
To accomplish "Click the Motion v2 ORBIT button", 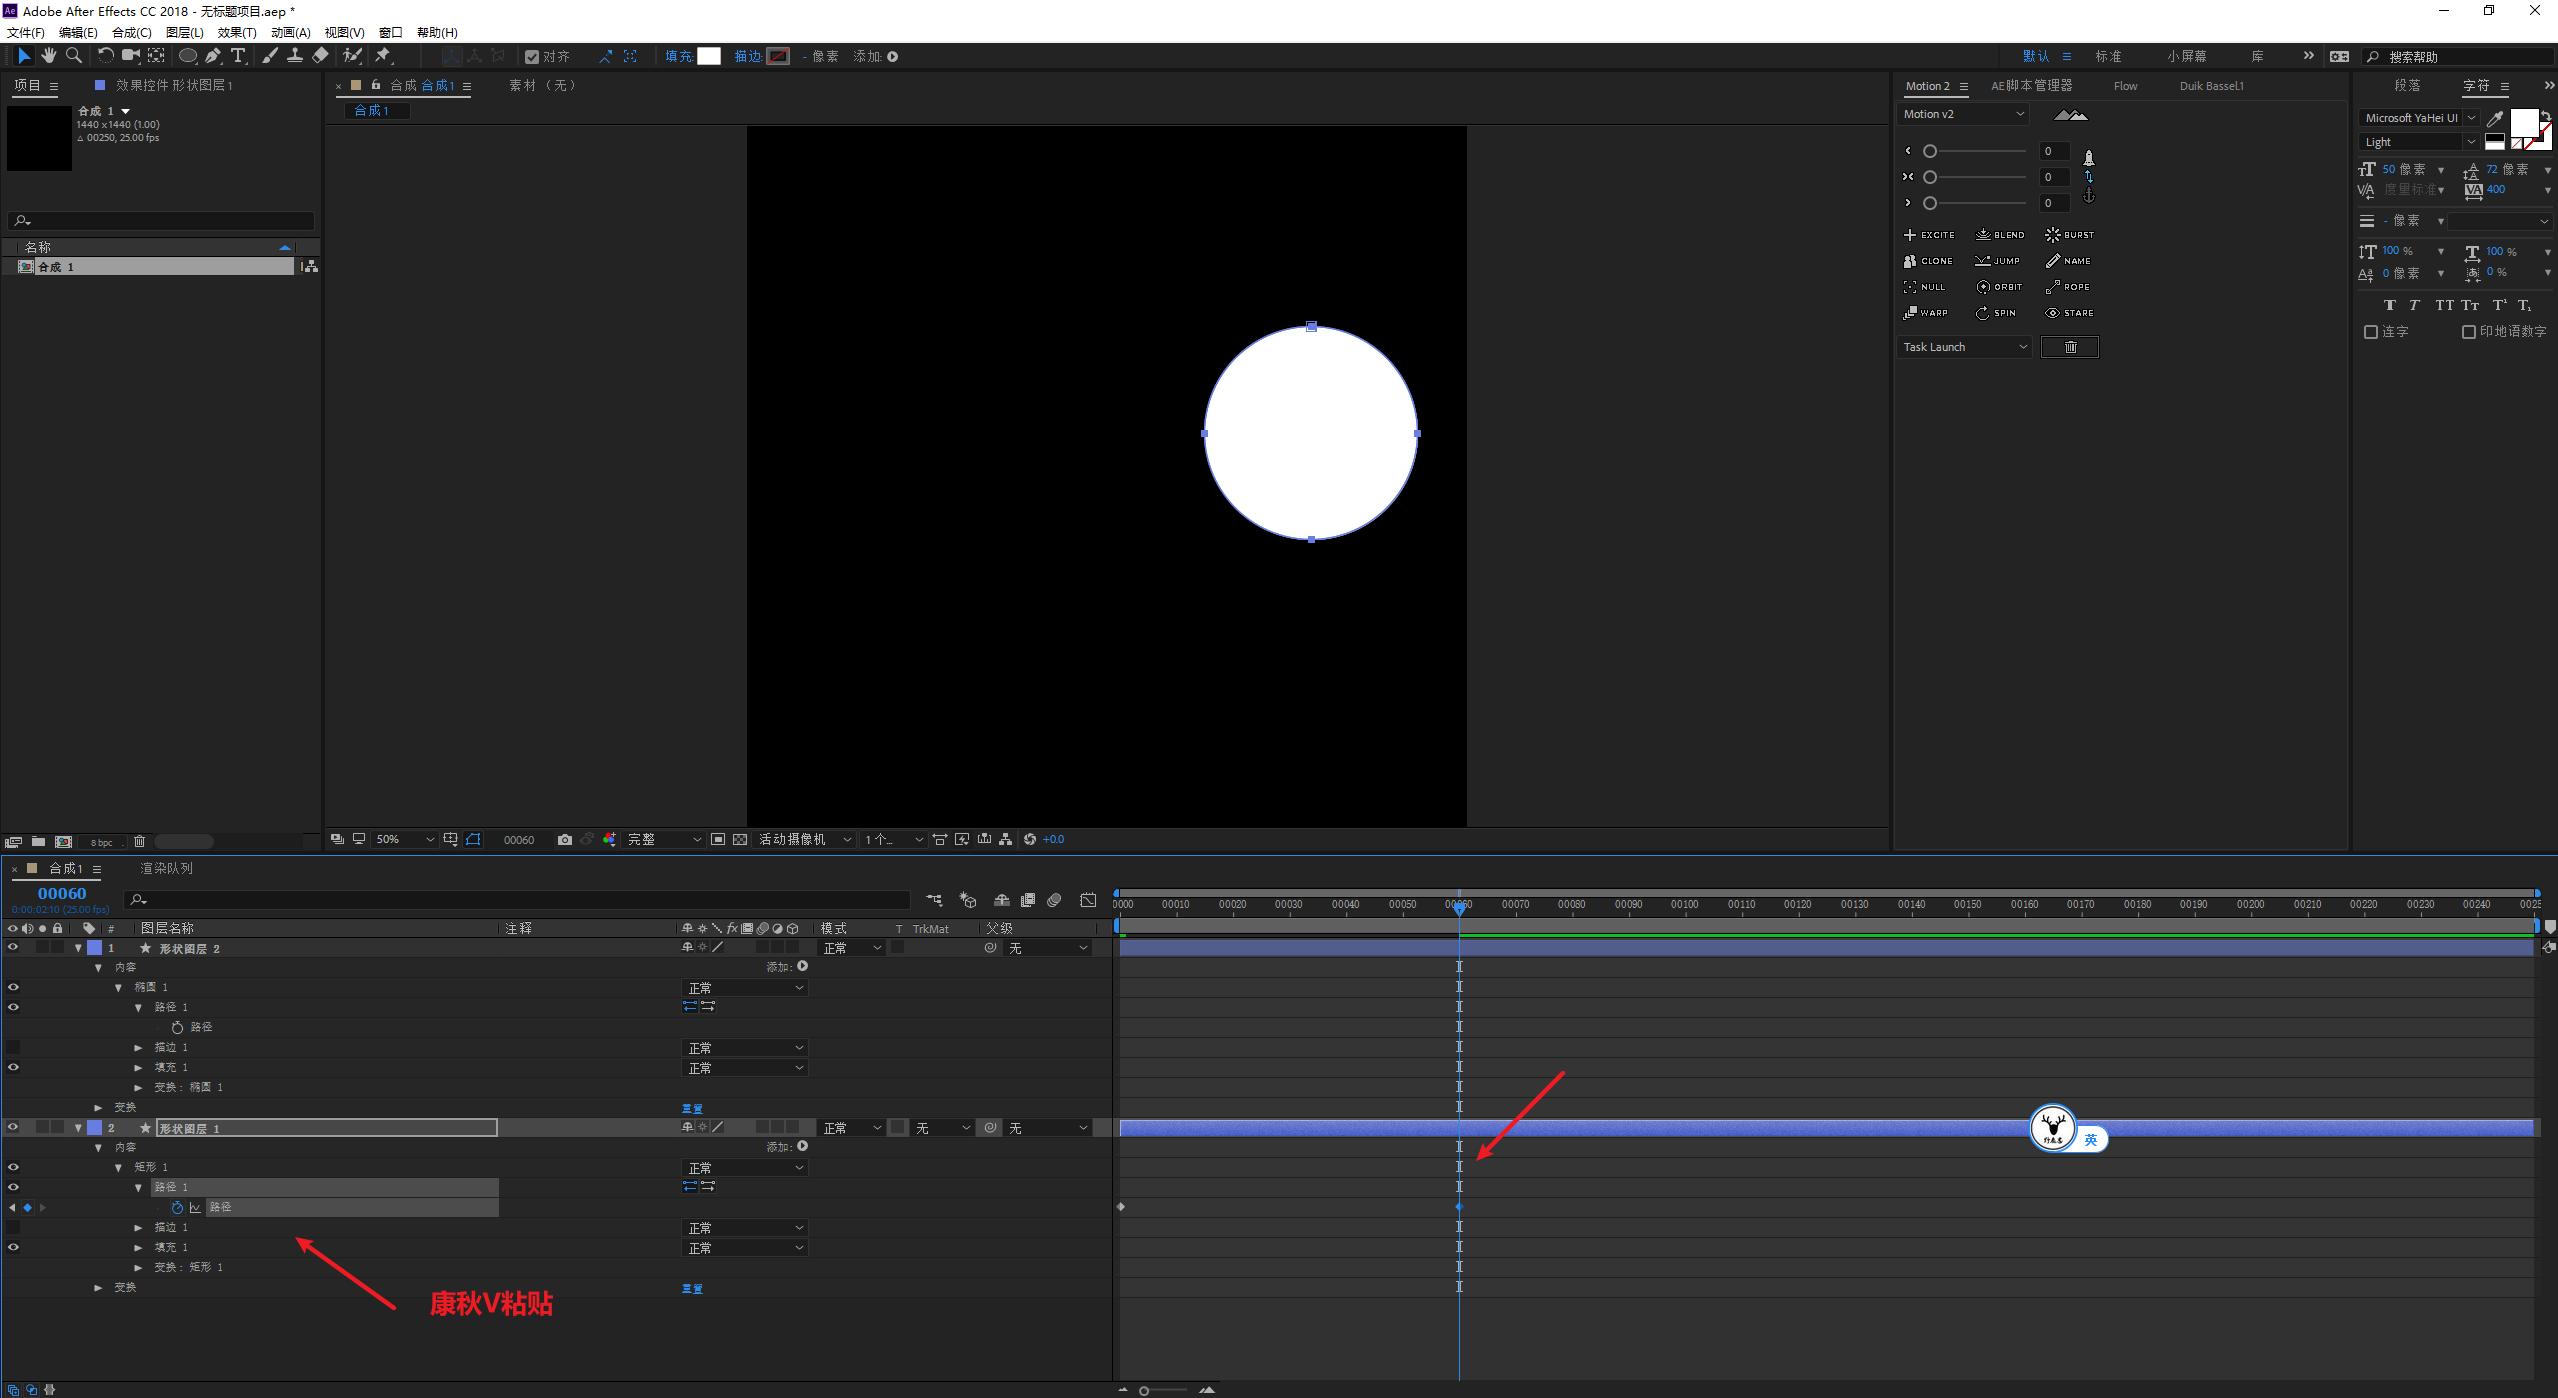I will pyautogui.click(x=1999, y=287).
